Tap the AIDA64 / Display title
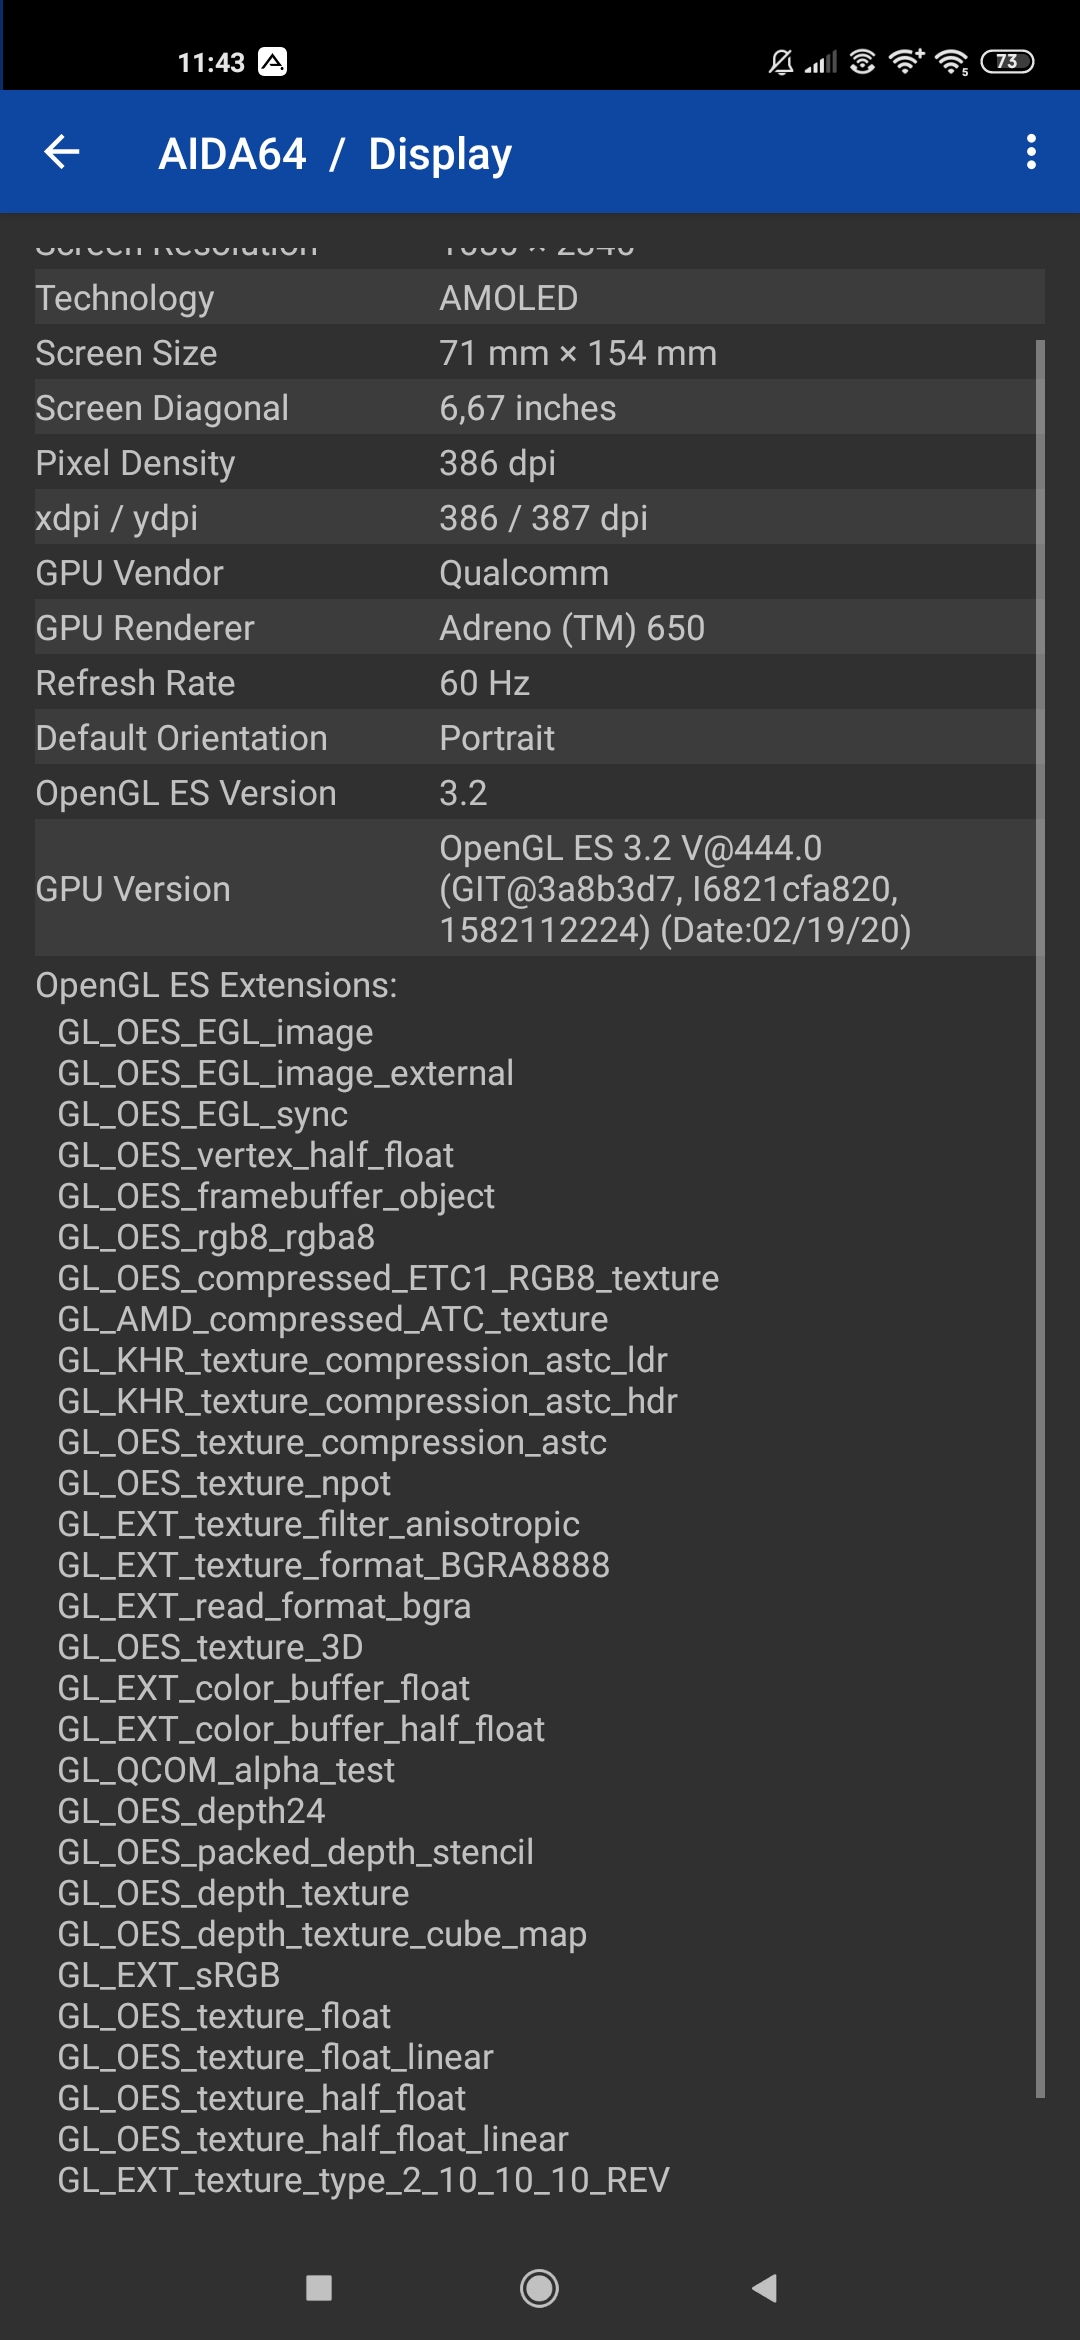This screenshot has height=2340, width=1080. 335,154
